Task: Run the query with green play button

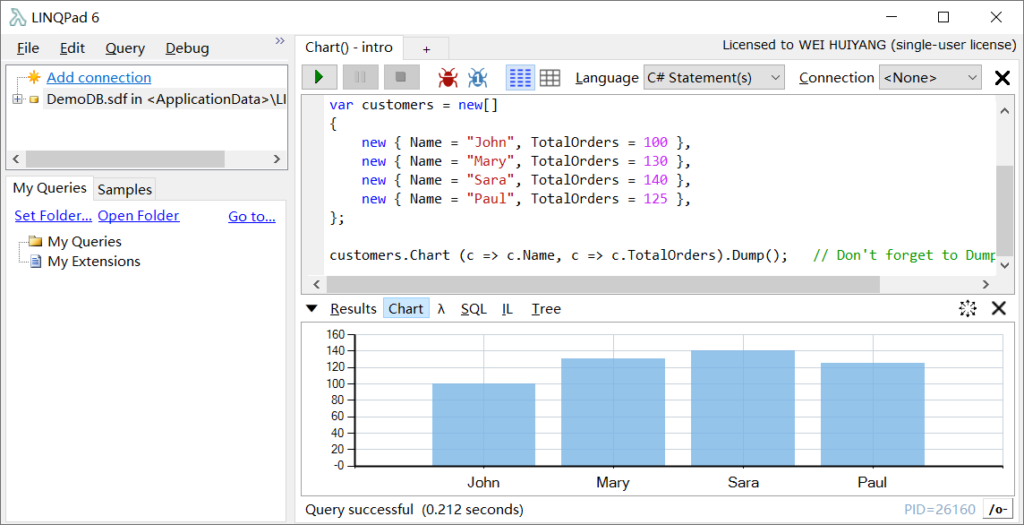Action: click(x=319, y=77)
